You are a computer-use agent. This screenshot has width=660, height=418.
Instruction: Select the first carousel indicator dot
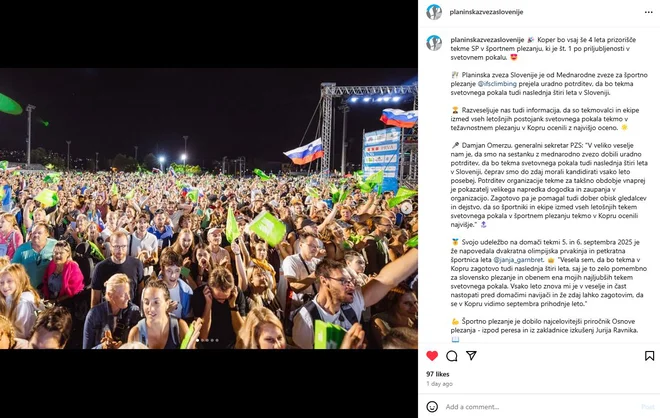pyautogui.click(x=197, y=340)
